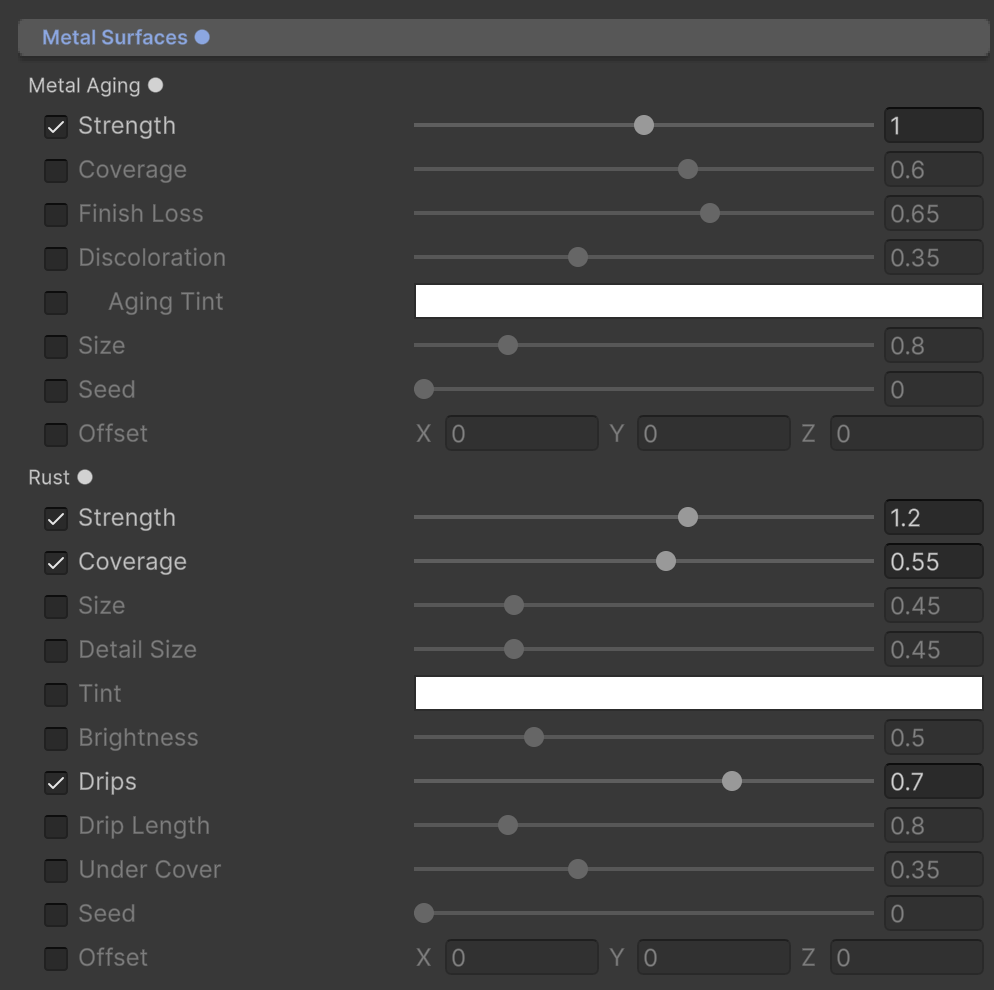This screenshot has height=990, width=994.
Task: Uncheck the Metal Aging Strength checkbox
Action: coord(56,126)
